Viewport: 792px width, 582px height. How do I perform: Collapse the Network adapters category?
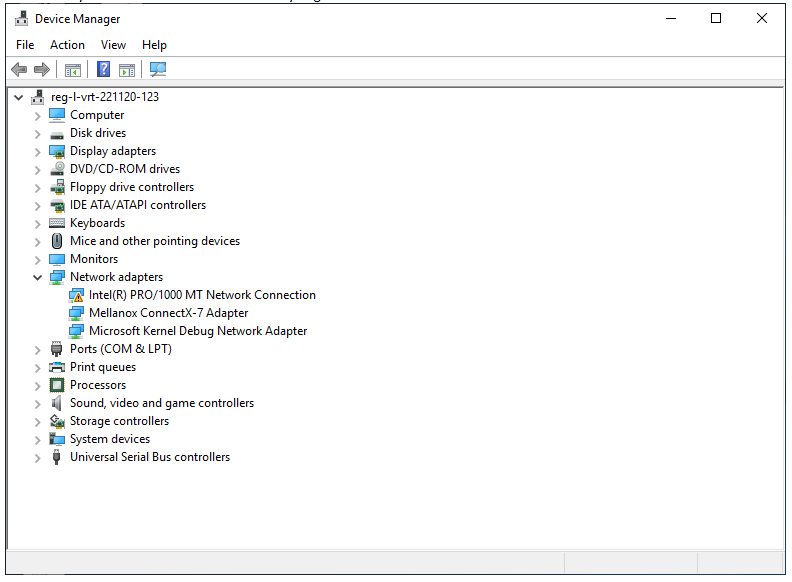[x=38, y=277]
